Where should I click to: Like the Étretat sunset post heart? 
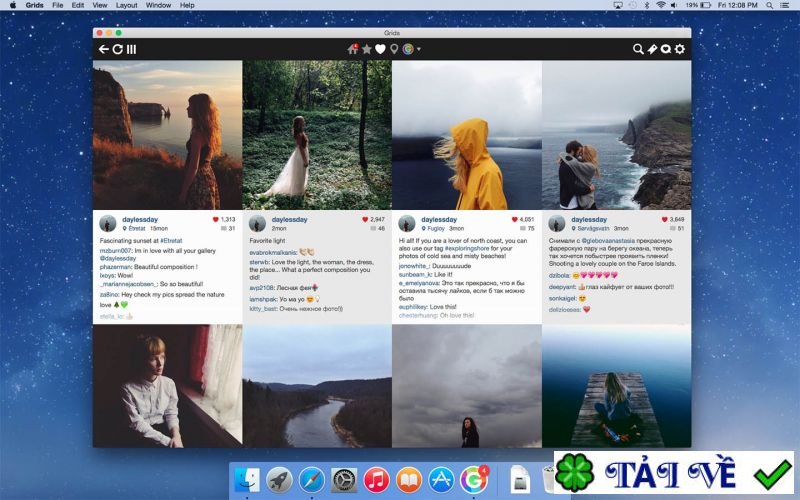click(215, 219)
